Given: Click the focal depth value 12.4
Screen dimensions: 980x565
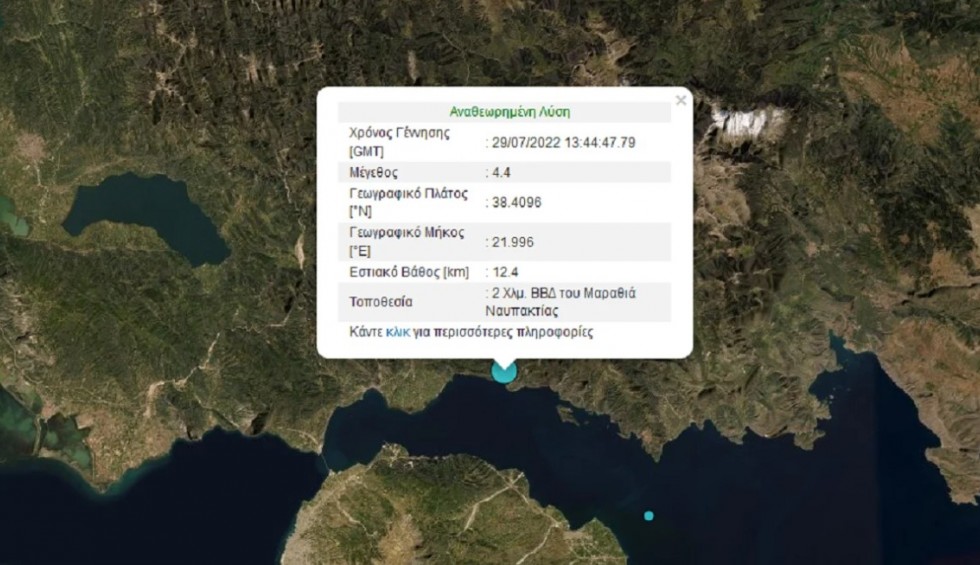Looking at the screenshot, I should click(503, 272).
